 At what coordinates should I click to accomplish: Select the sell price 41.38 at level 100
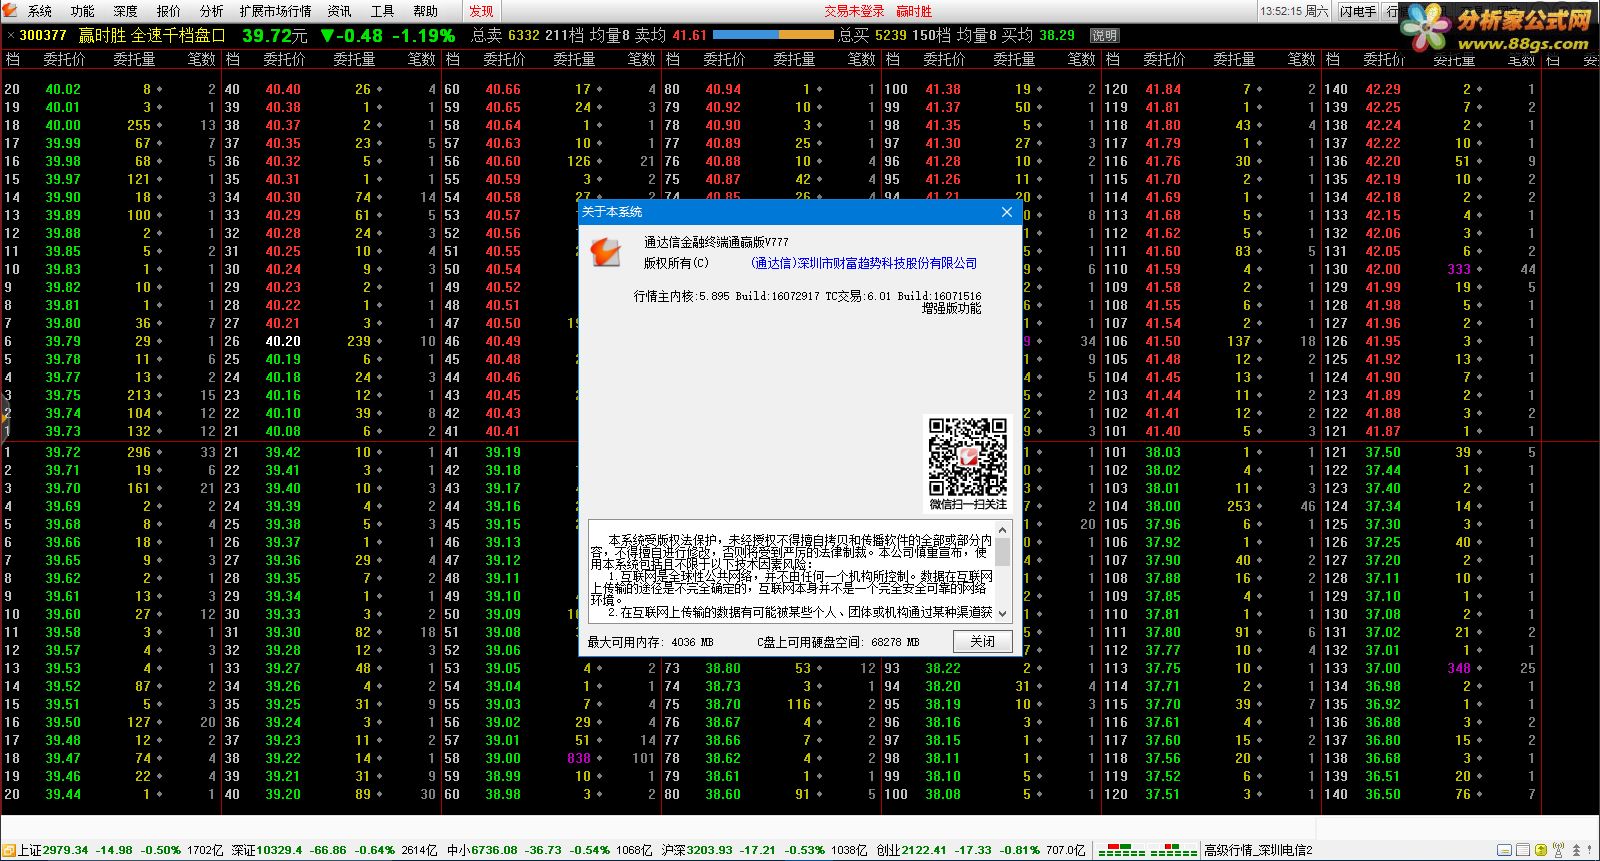coord(943,89)
